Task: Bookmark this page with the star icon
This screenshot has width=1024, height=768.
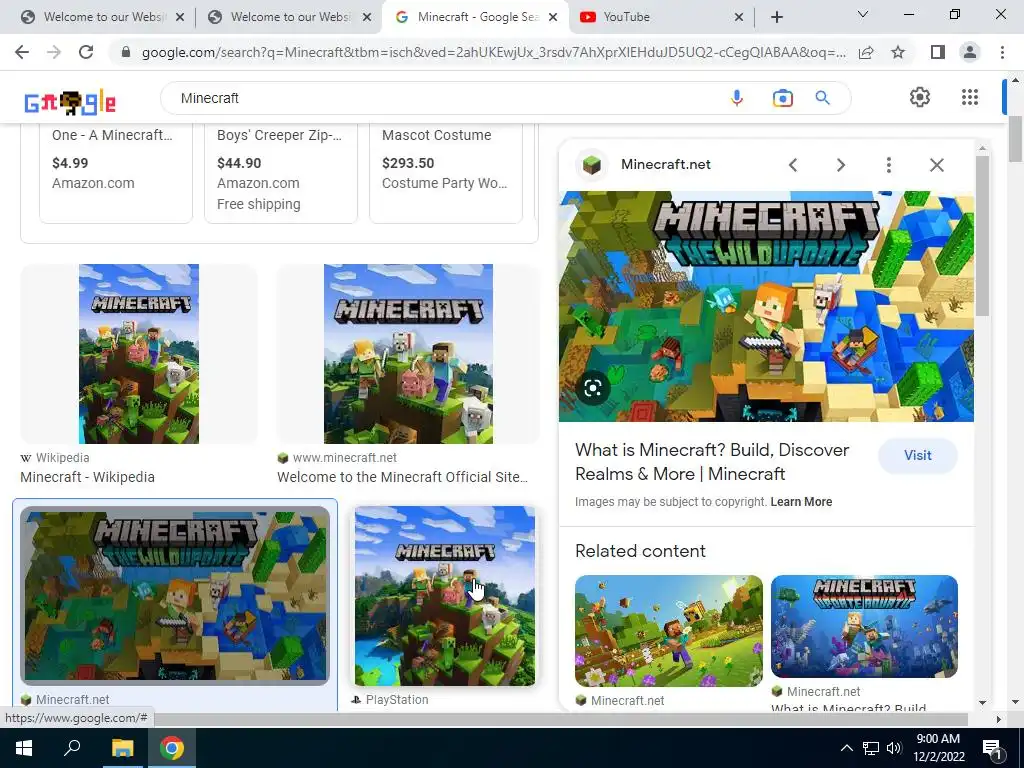Action: click(x=898, y=52)
